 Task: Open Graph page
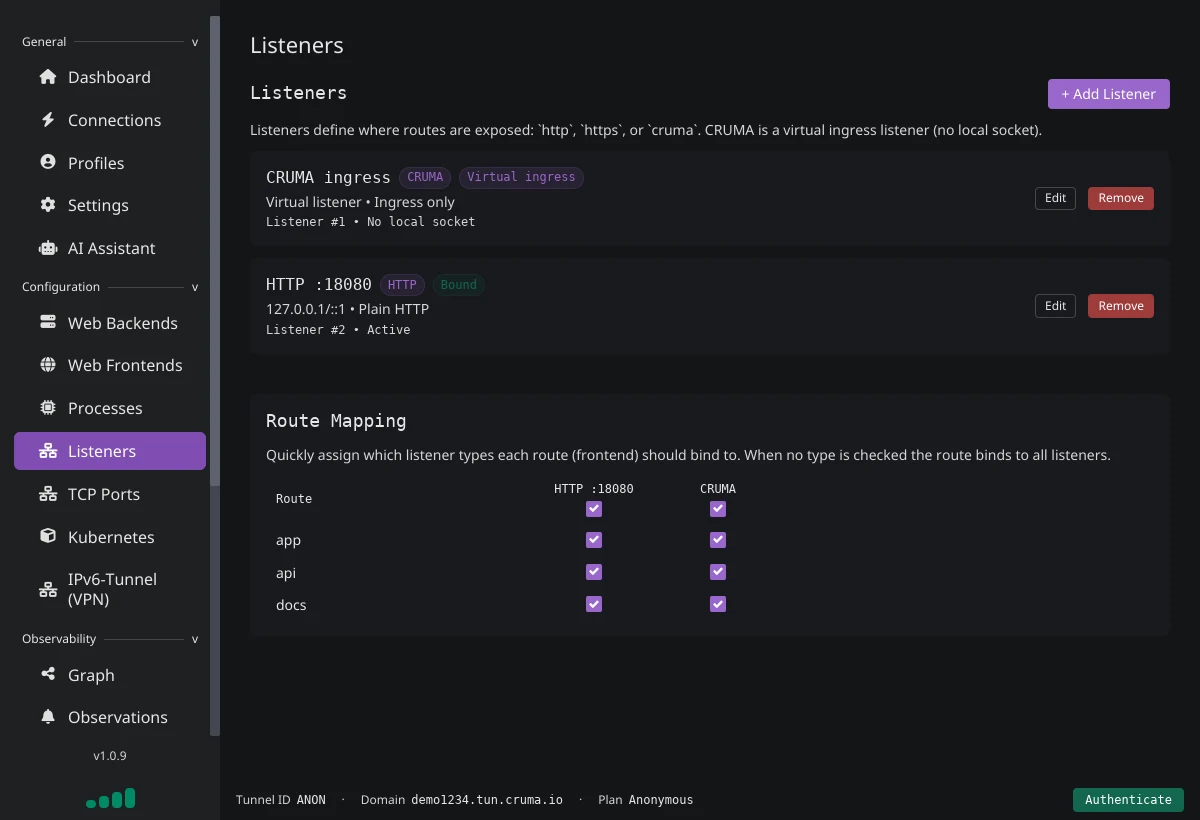pos(110,675)
